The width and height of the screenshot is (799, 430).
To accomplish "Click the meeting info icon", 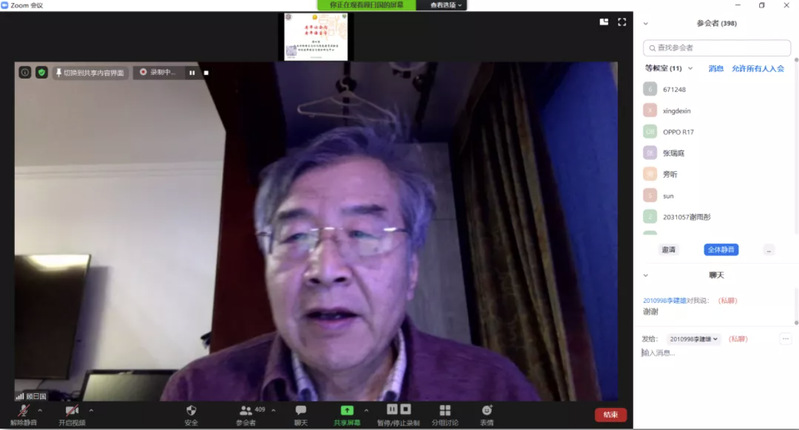I will 25,72.
